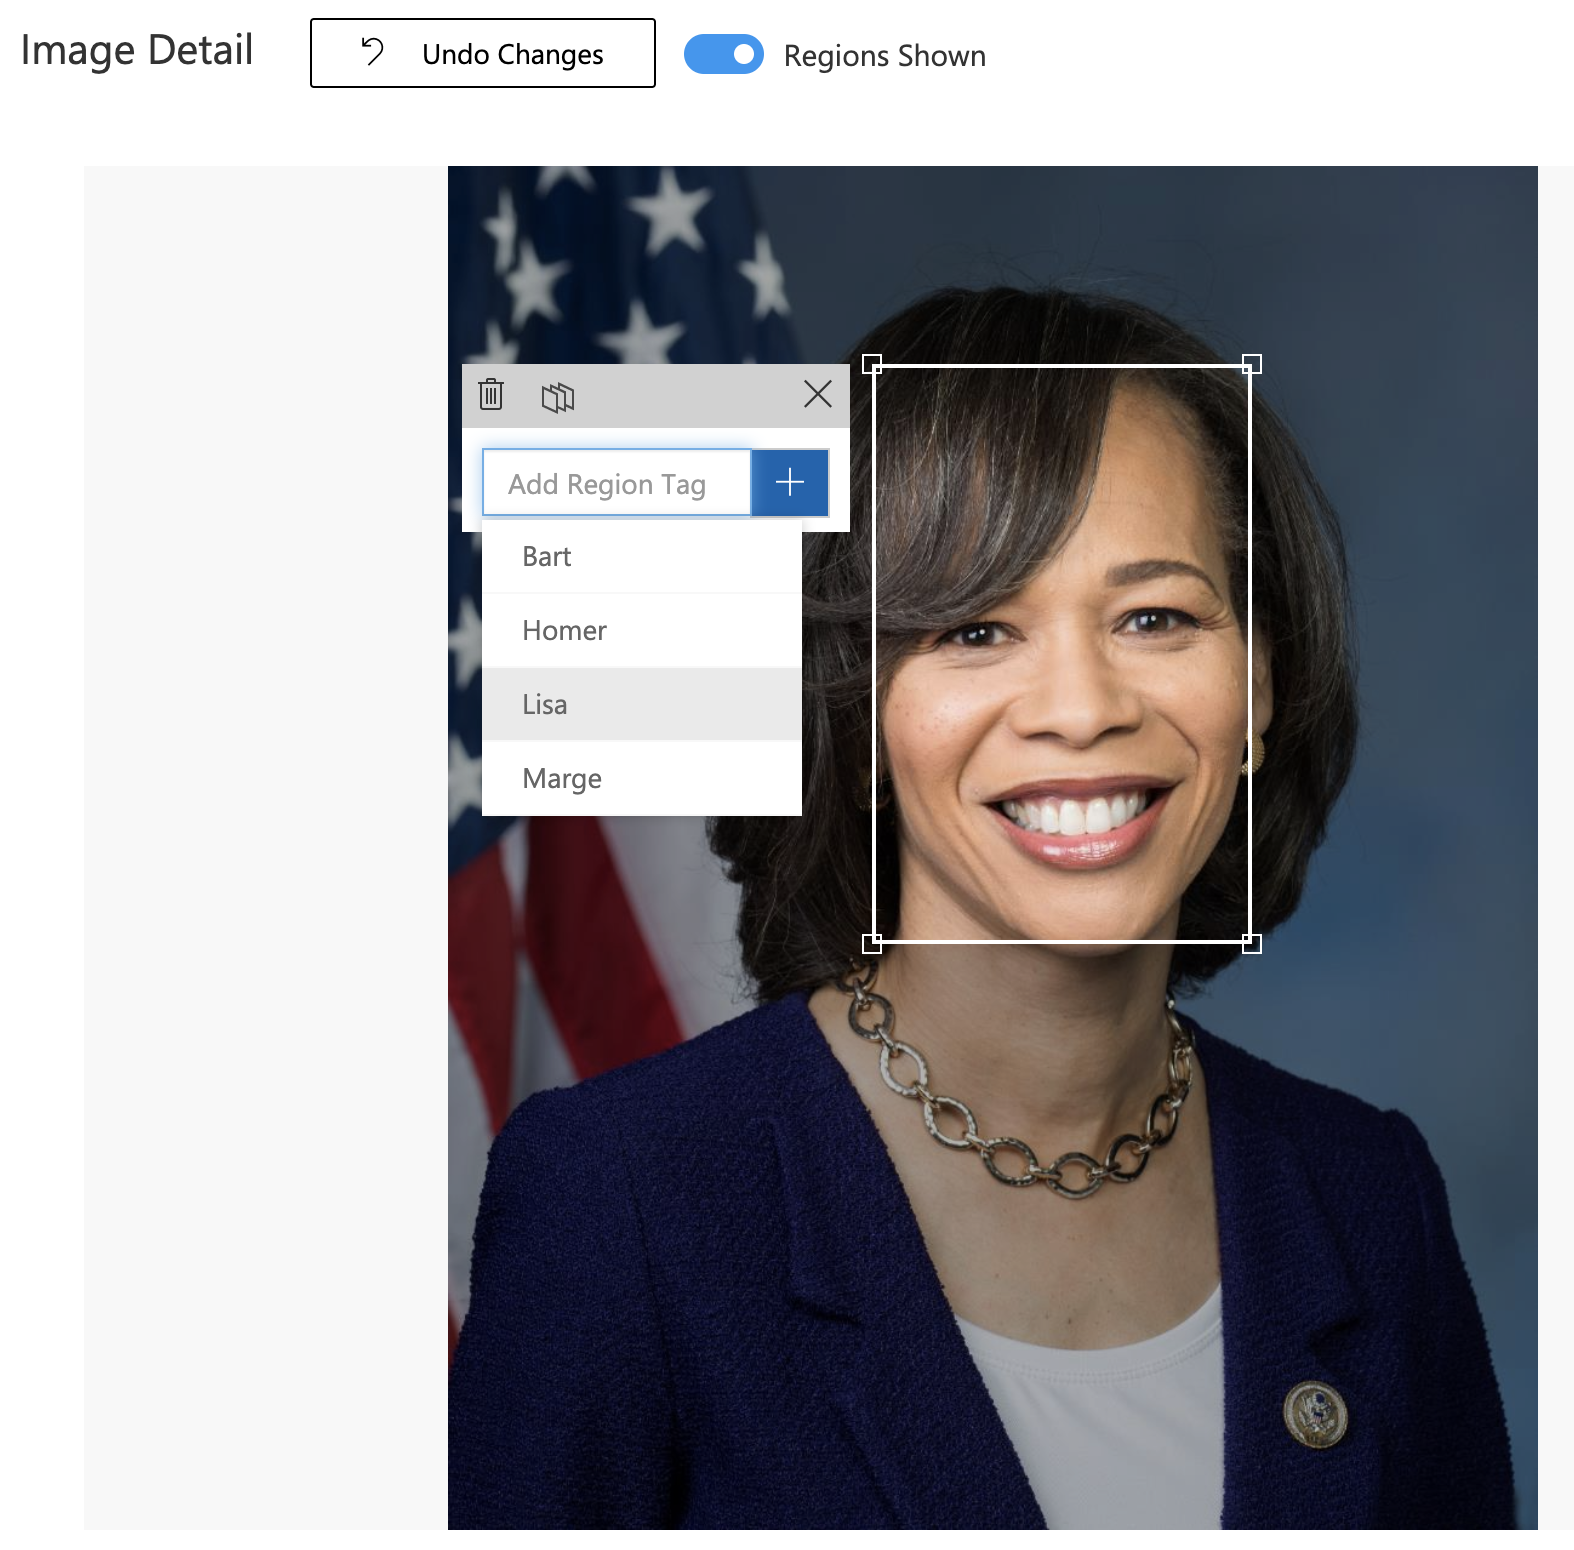Click the bottom-left region resize handle
Image resolution: width=1574 pixels, height=1550 pixels.
[x=872, y=943]
